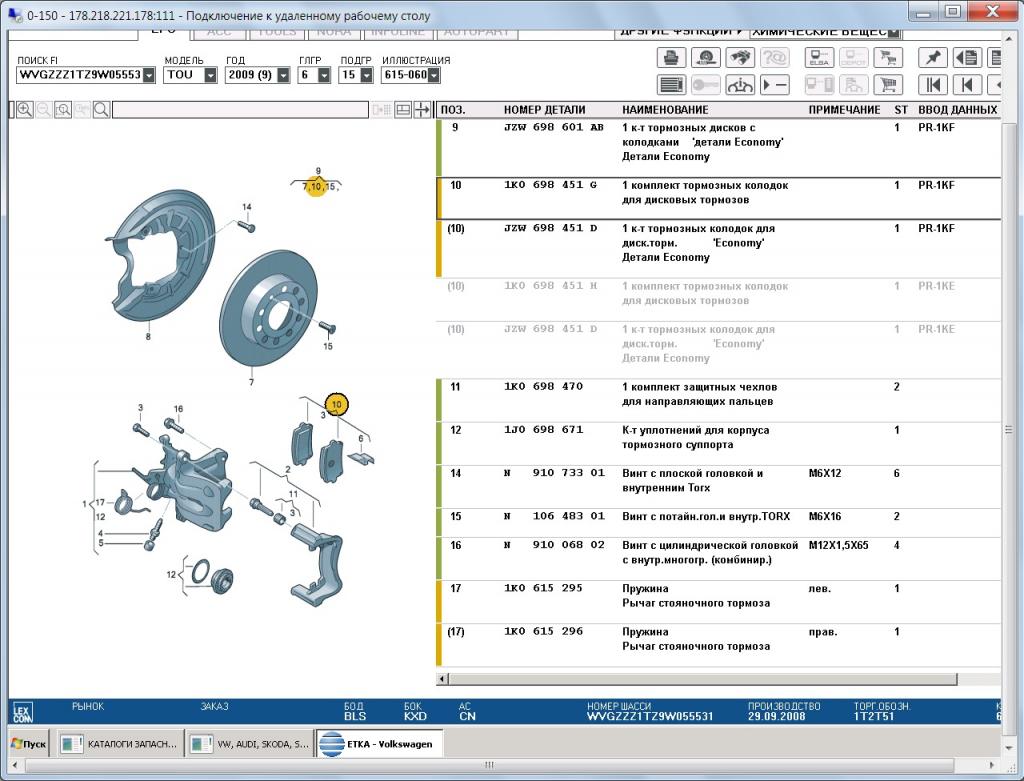
Task: Open the ГЛГР dropdown showing 6
Action: (x=324, y=75)
